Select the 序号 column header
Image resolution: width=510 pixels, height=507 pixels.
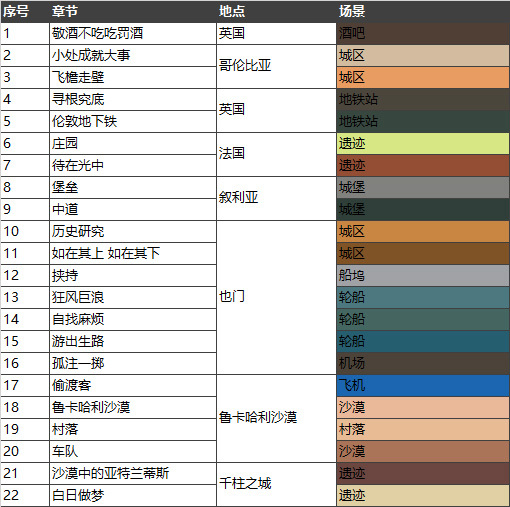(25, 11)
